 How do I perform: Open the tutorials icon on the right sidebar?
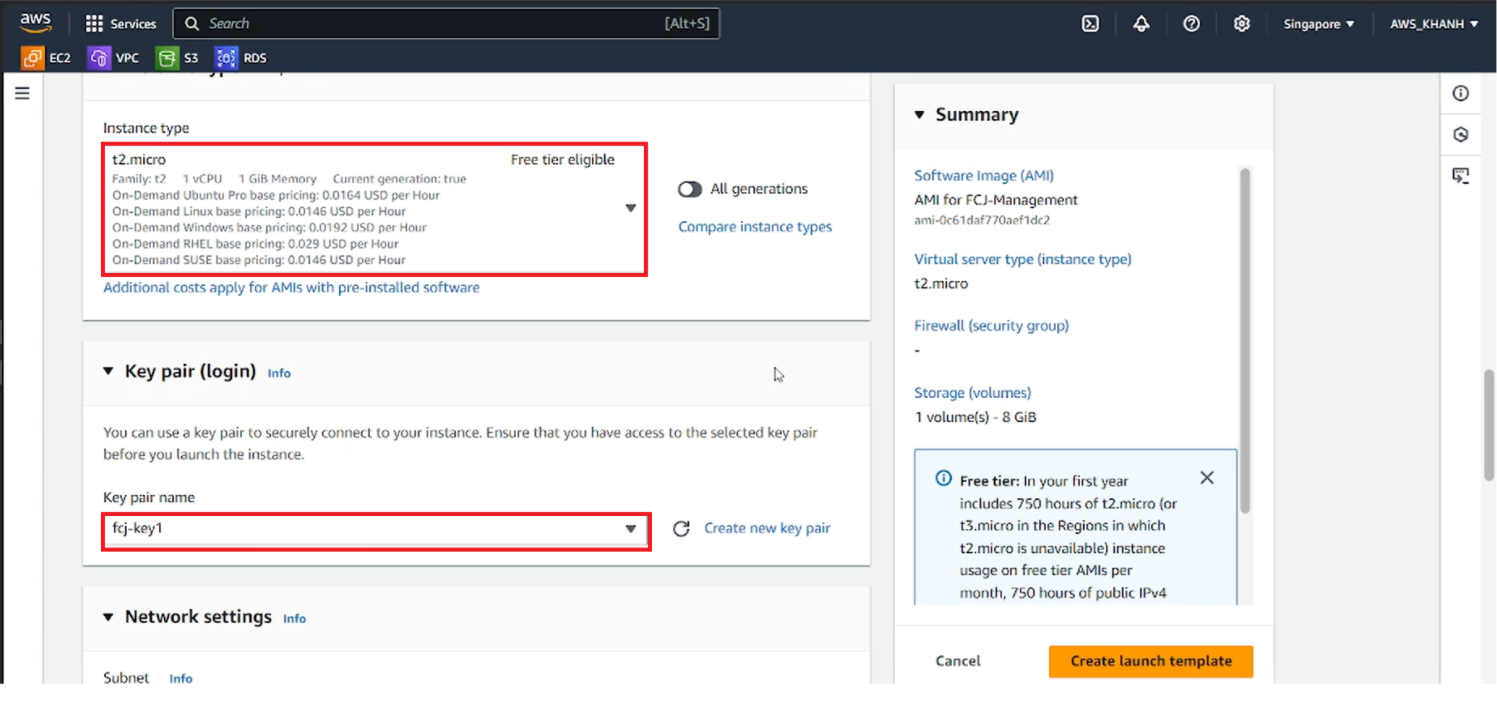click(1461, 175)
